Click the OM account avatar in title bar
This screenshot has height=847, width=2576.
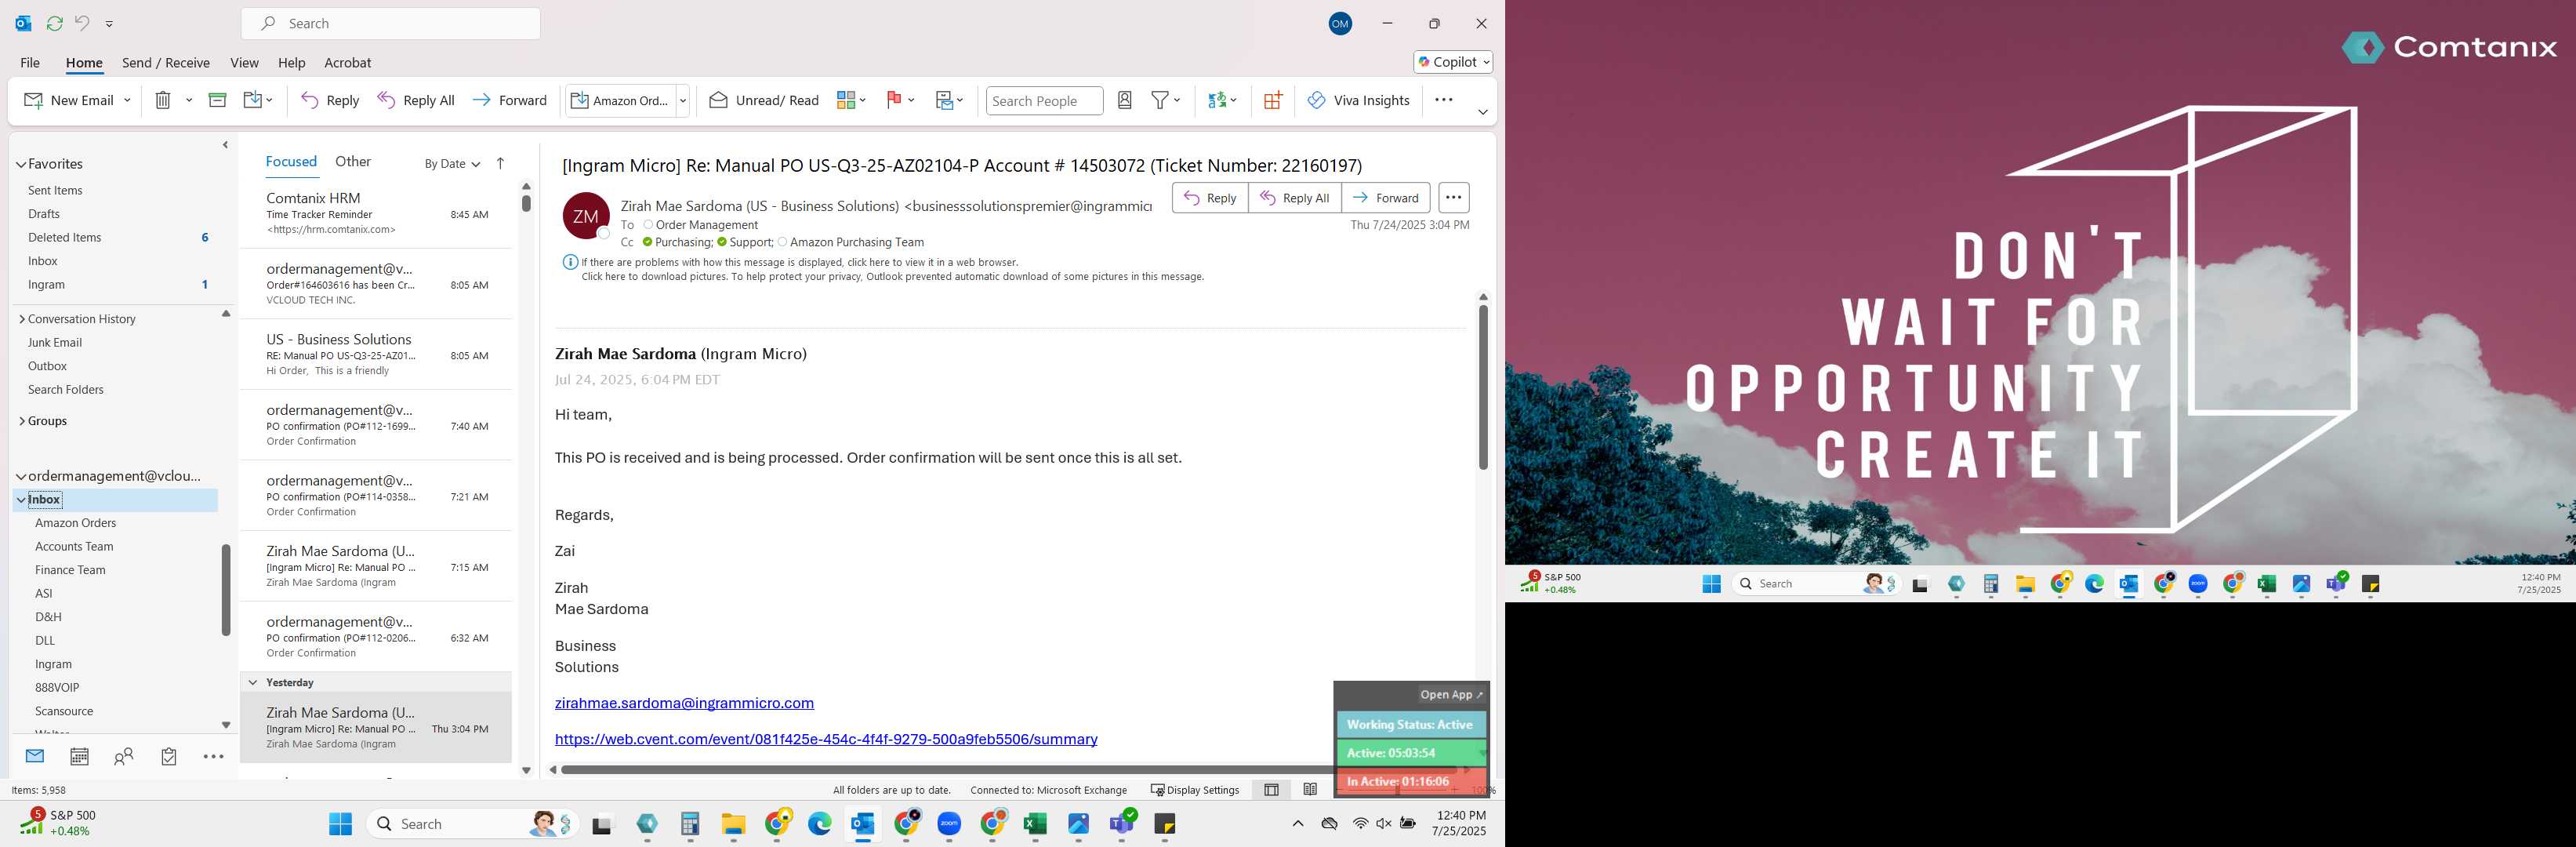click(1340, 23)
